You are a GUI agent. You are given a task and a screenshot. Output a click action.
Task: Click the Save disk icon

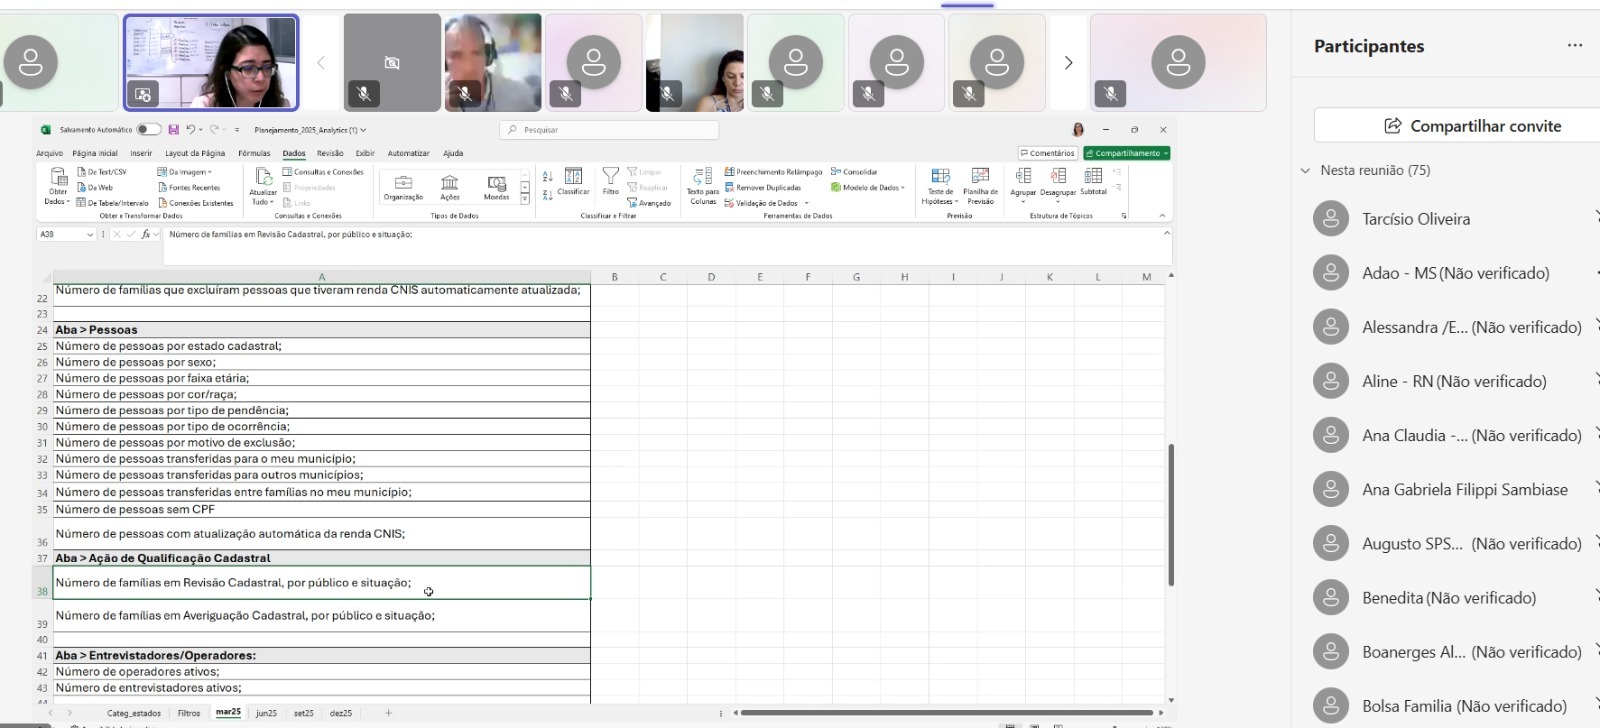174,130
